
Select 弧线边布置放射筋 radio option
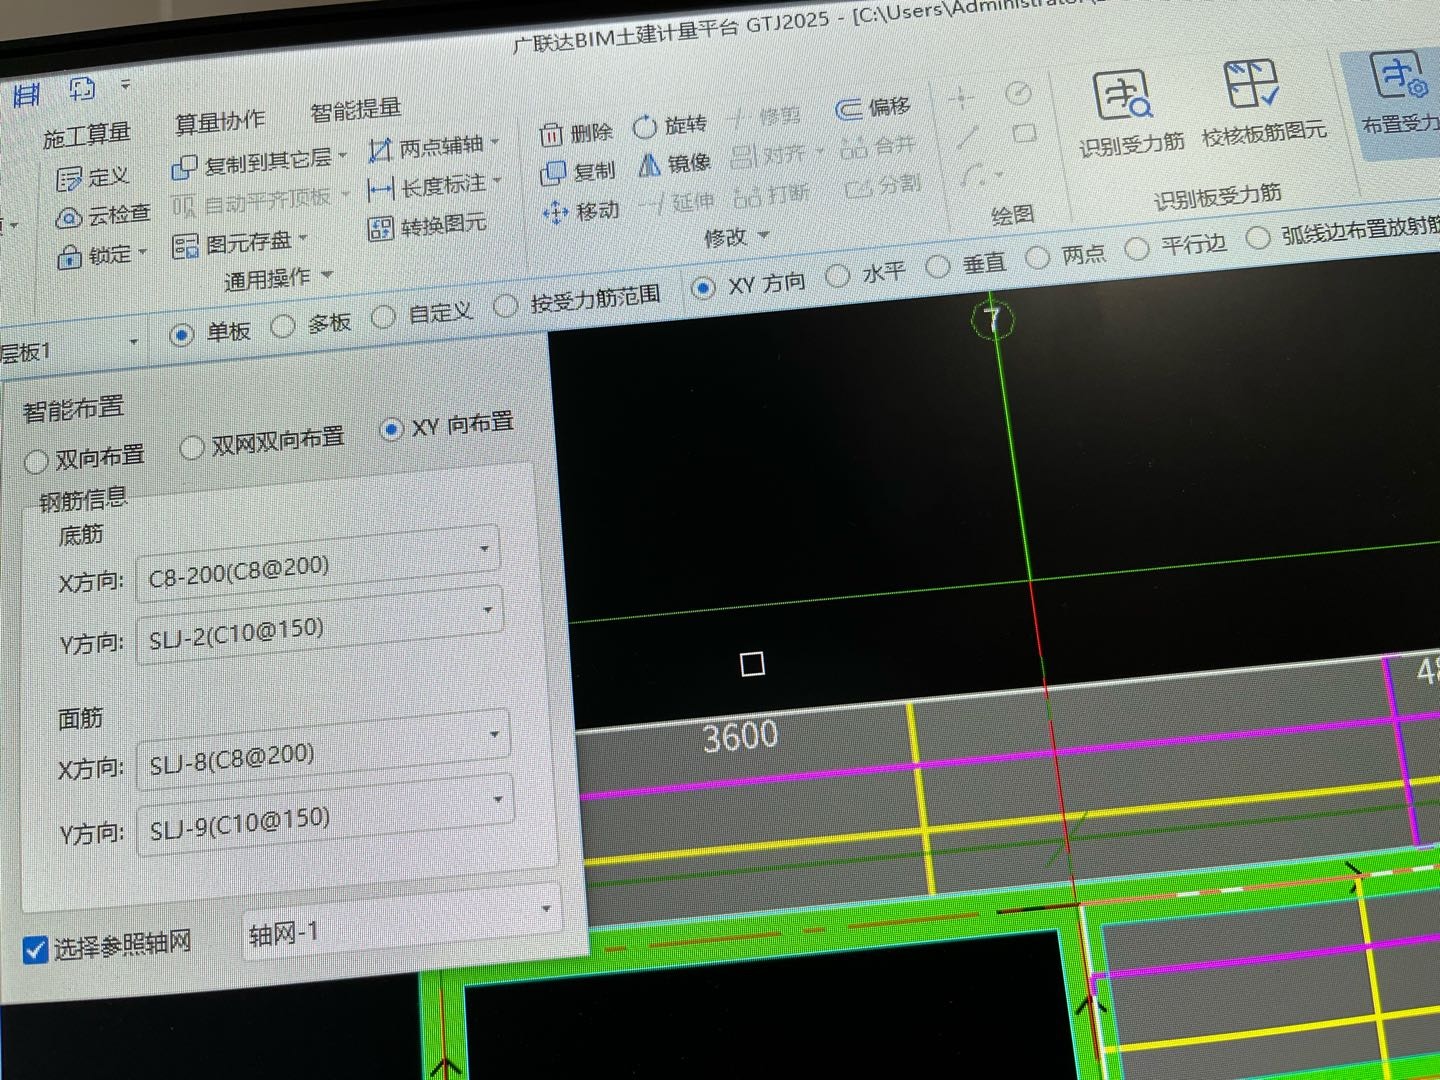point(1258,238)
